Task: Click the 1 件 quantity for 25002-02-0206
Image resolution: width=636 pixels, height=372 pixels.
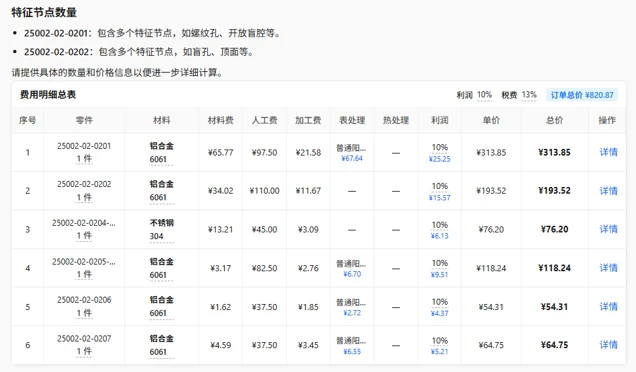Action: (84, 313)
